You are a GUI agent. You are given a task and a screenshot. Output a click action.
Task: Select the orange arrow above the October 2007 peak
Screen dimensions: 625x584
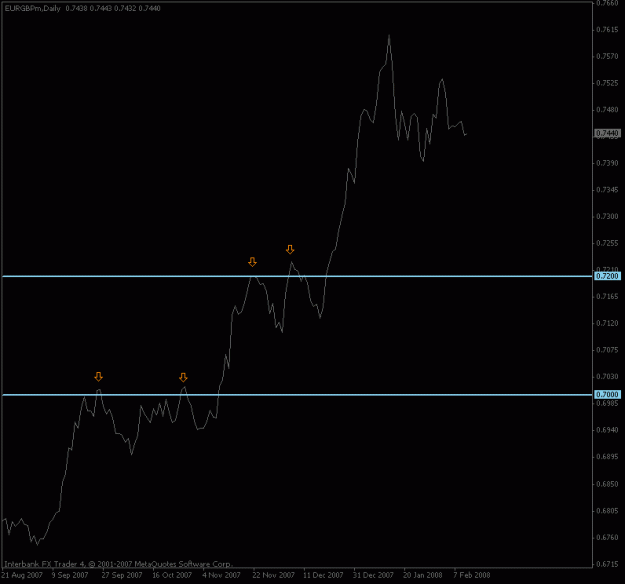point(183,378)
